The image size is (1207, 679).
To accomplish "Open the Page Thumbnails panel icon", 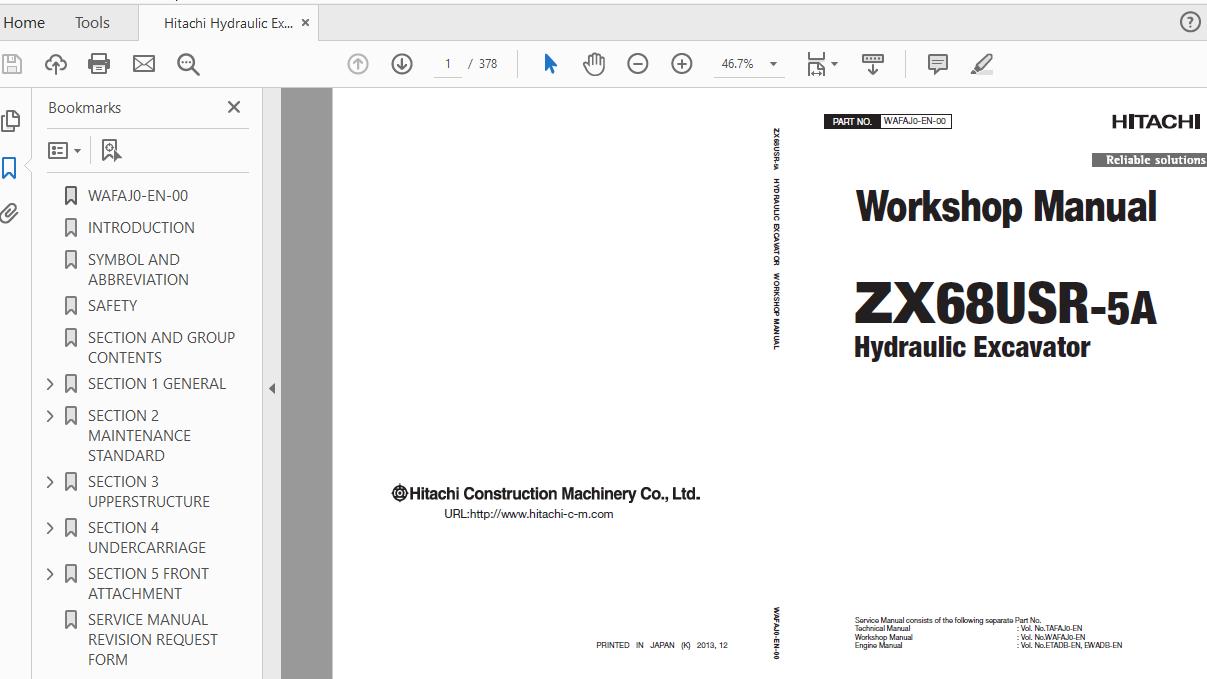I will (11, 121).
